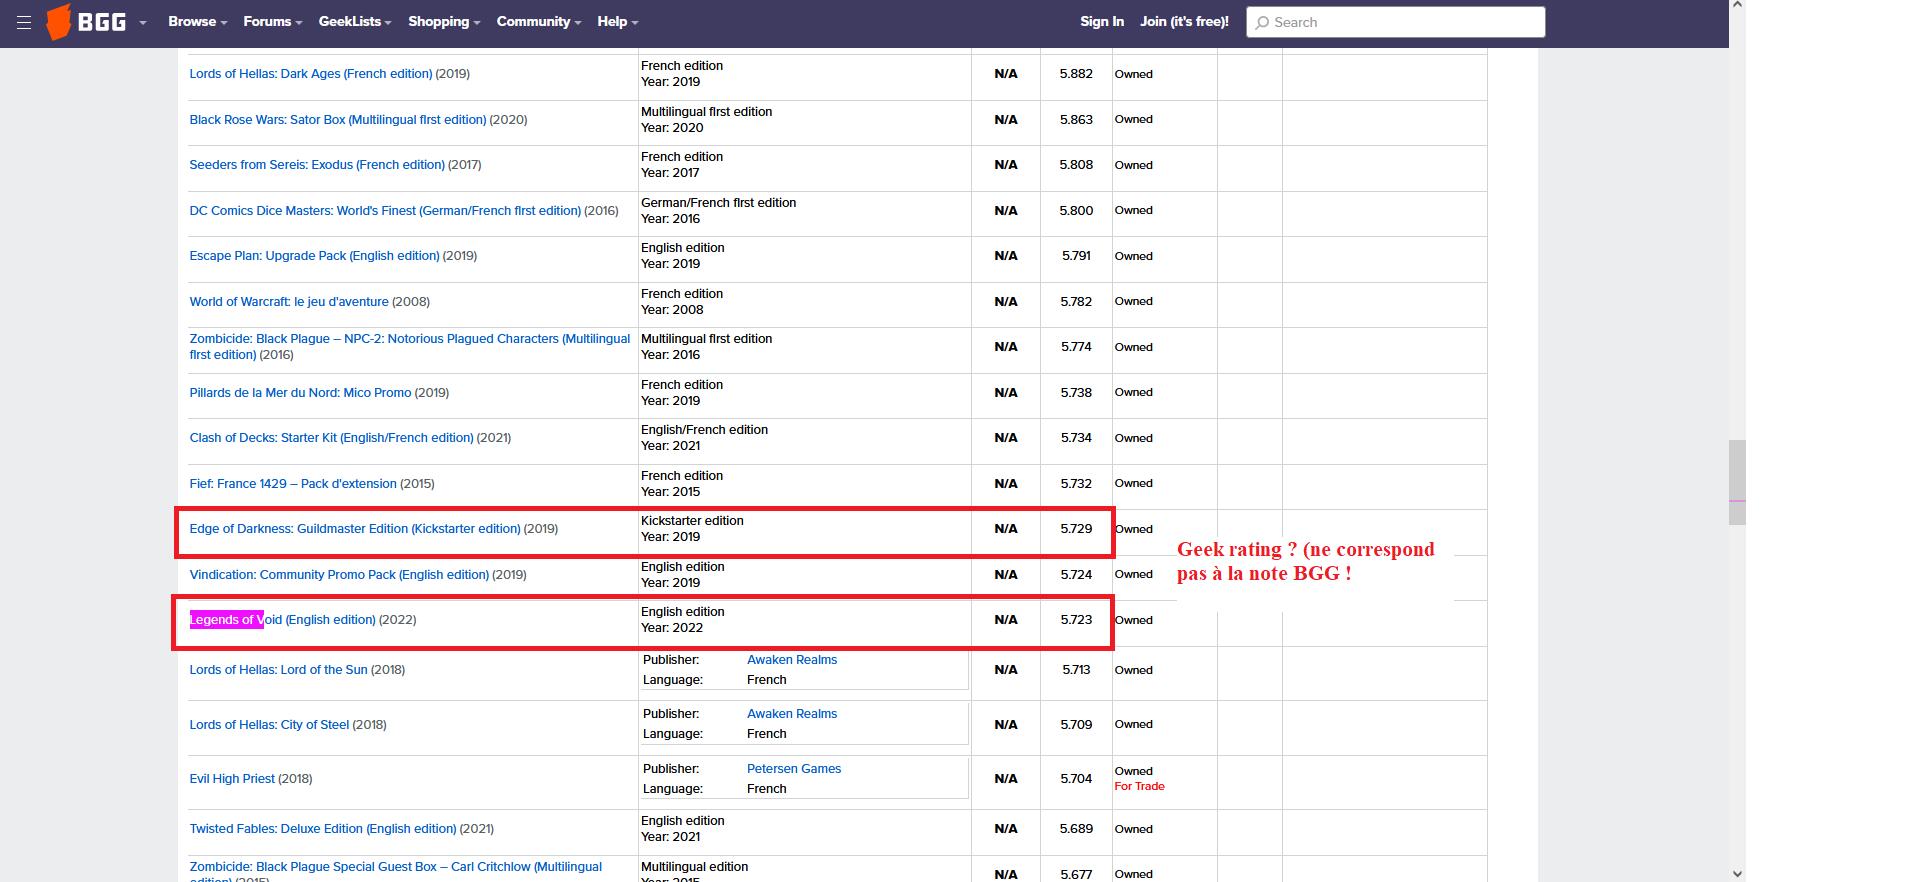This screenshot has height=882, width=1920.
Task: Open the Evil High Priest game link
Action: coord(232,779)
